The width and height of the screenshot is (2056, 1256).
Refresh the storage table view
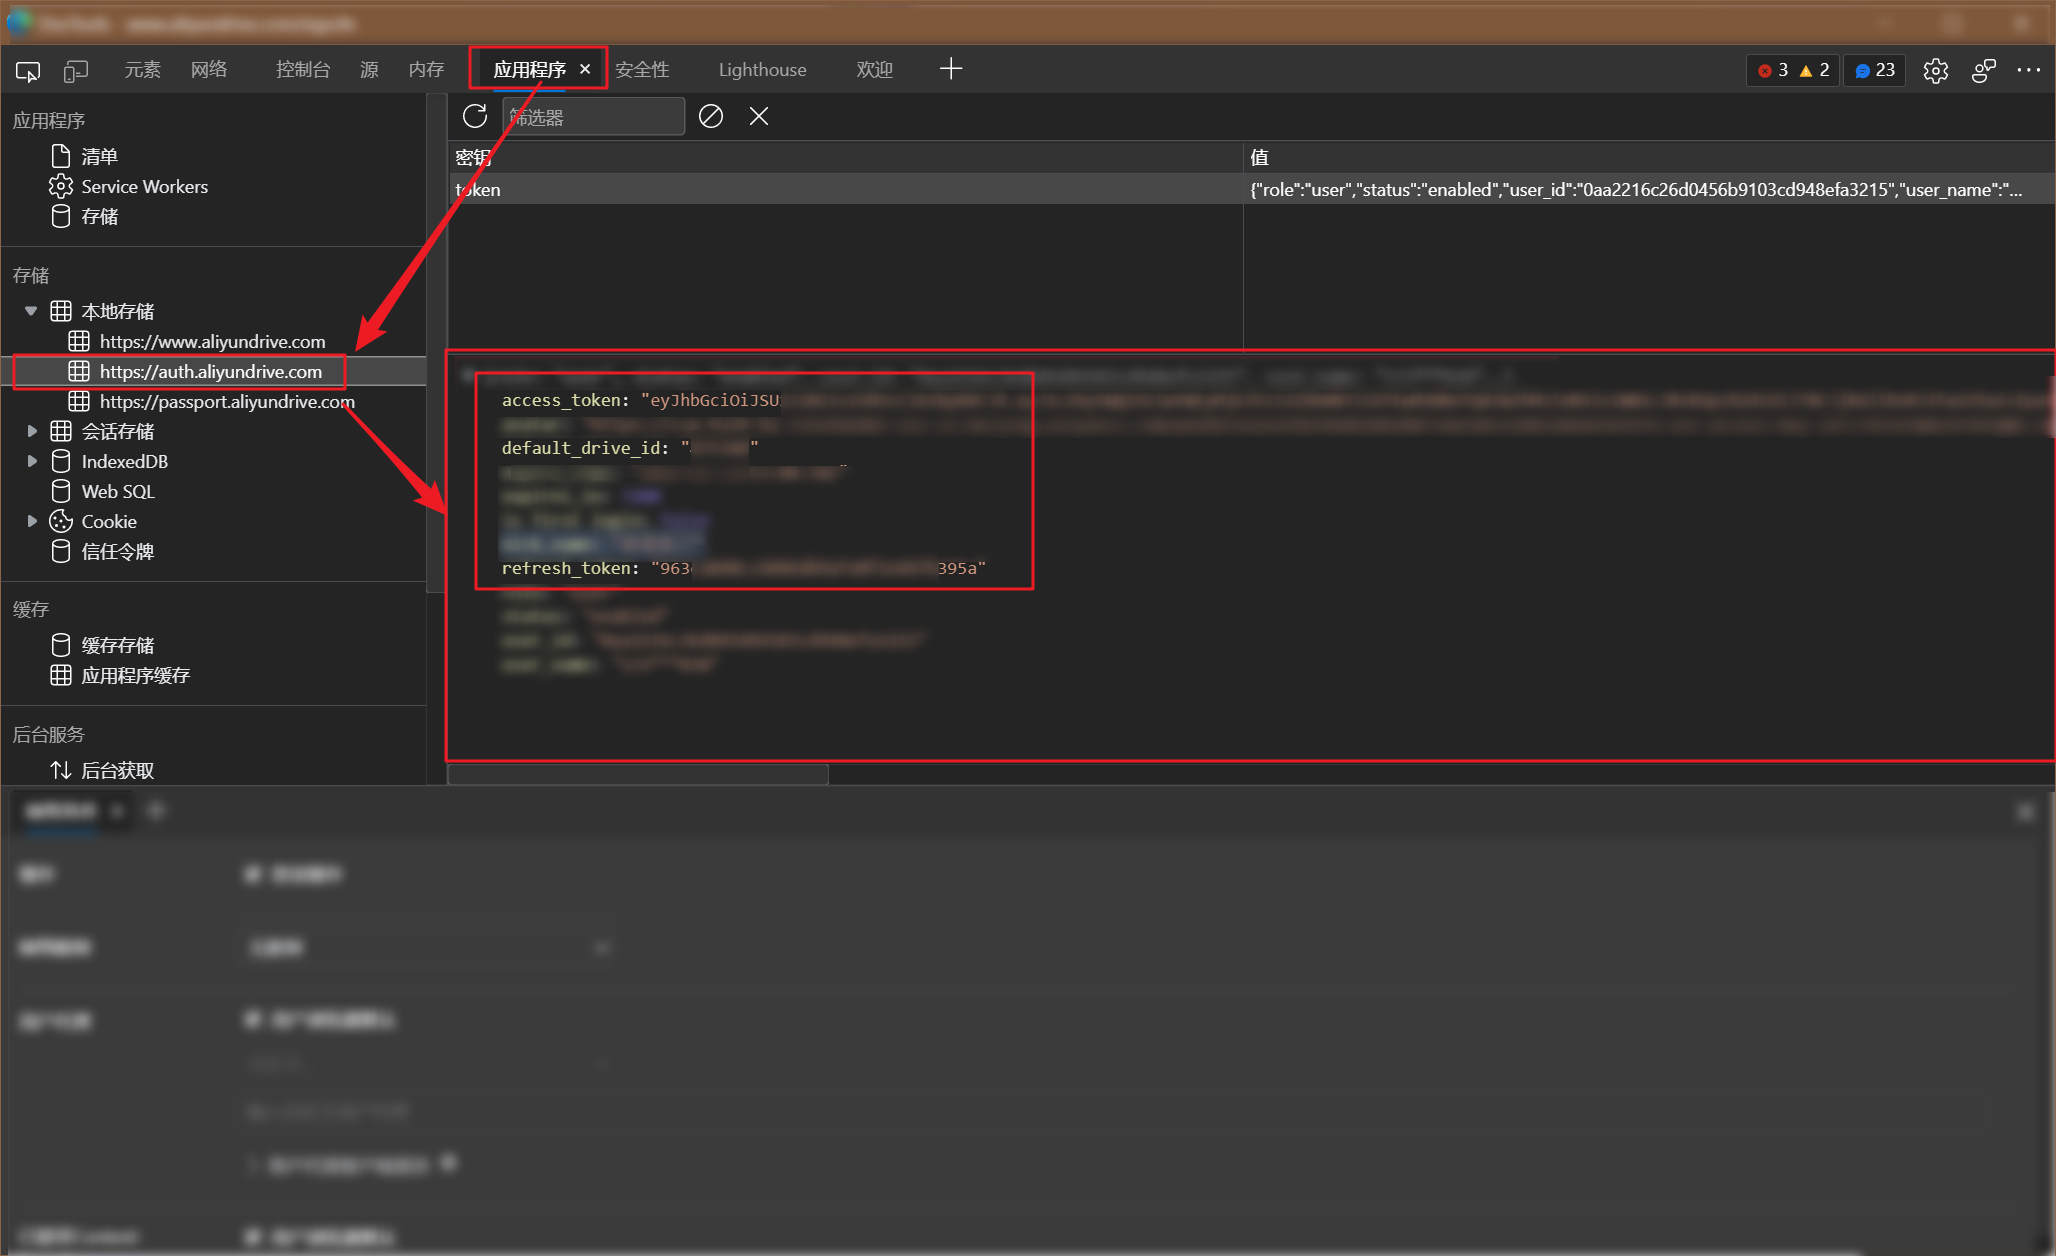point(475,116)
